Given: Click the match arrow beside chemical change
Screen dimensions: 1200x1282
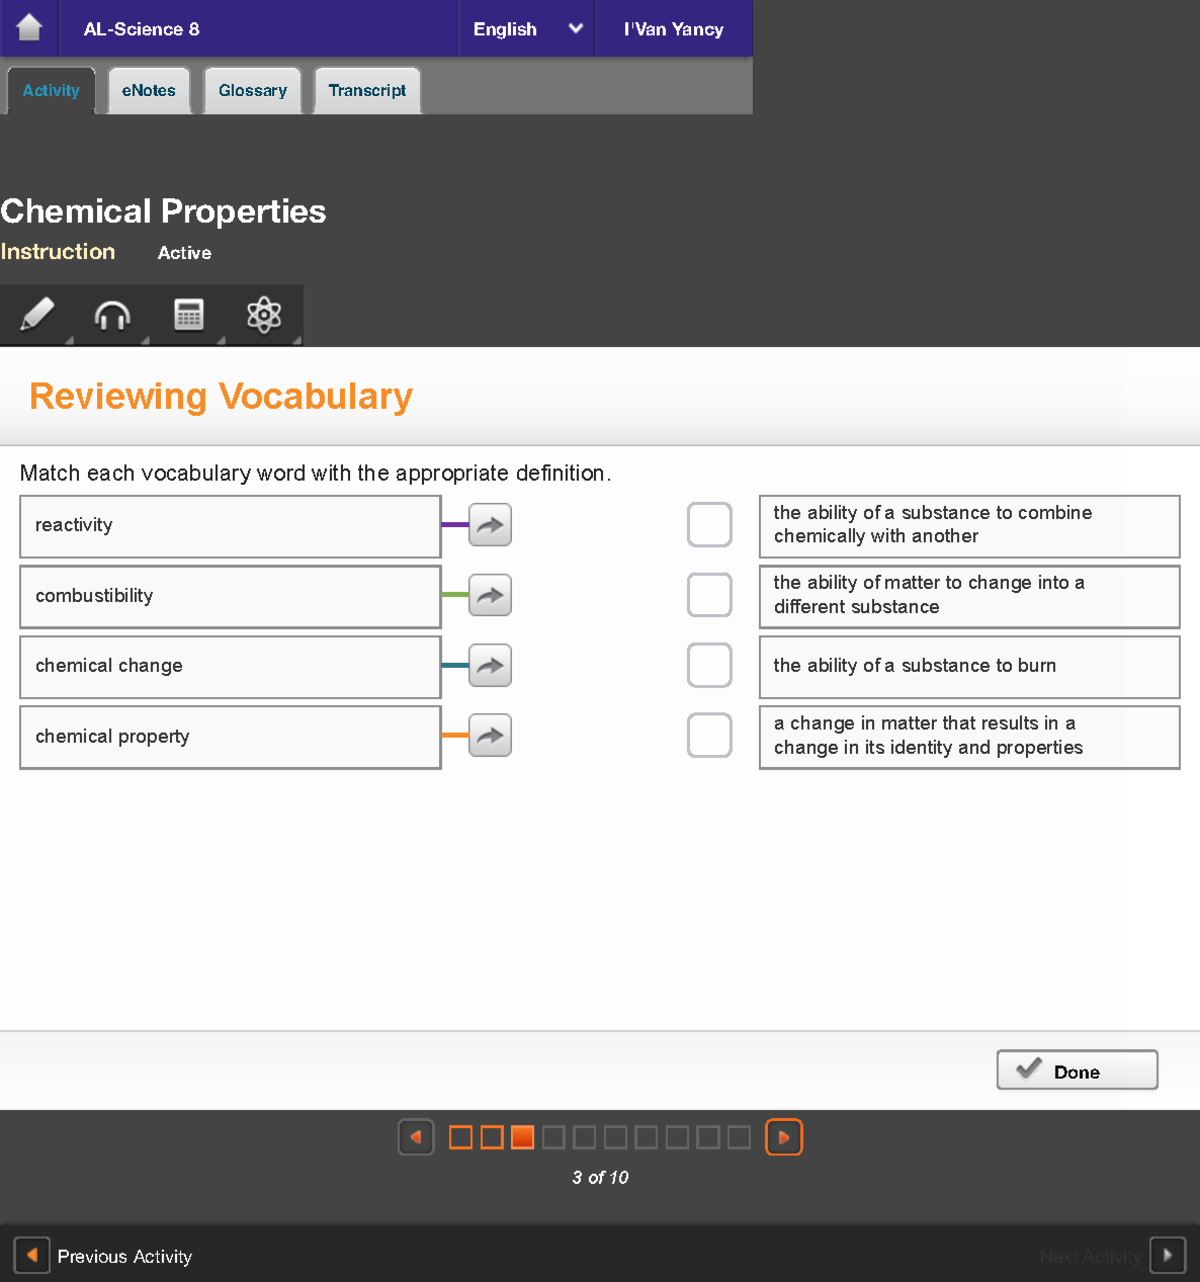Looking at the screenshot, I should pyautogui.click(x=489, y=665).
